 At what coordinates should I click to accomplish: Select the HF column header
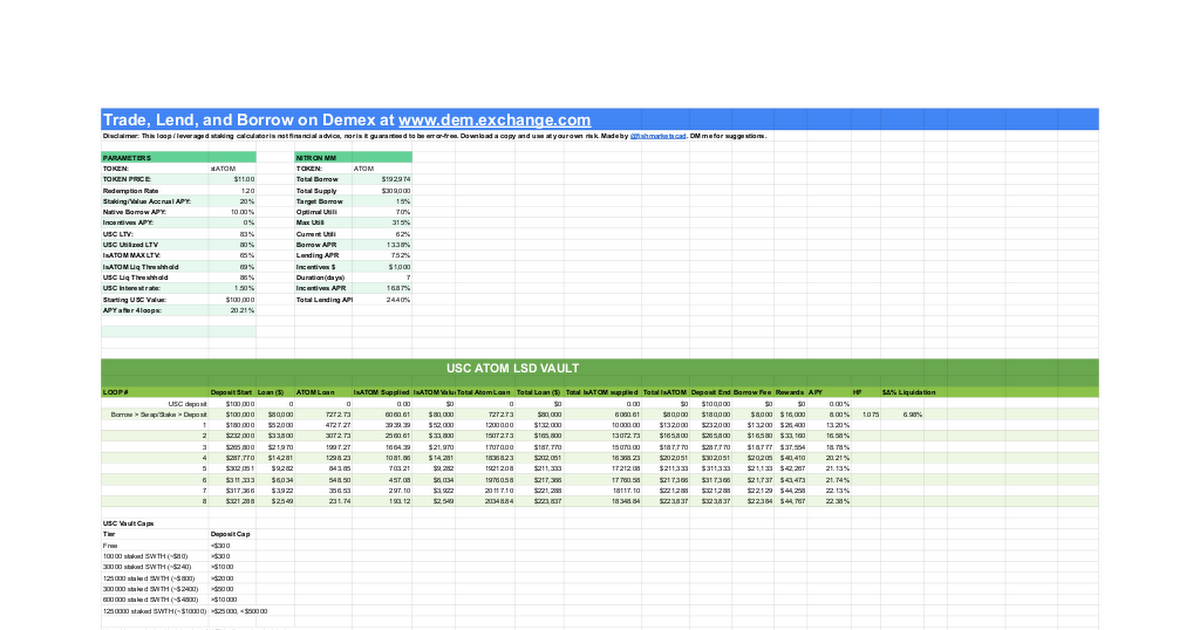[x=866, y=392]
